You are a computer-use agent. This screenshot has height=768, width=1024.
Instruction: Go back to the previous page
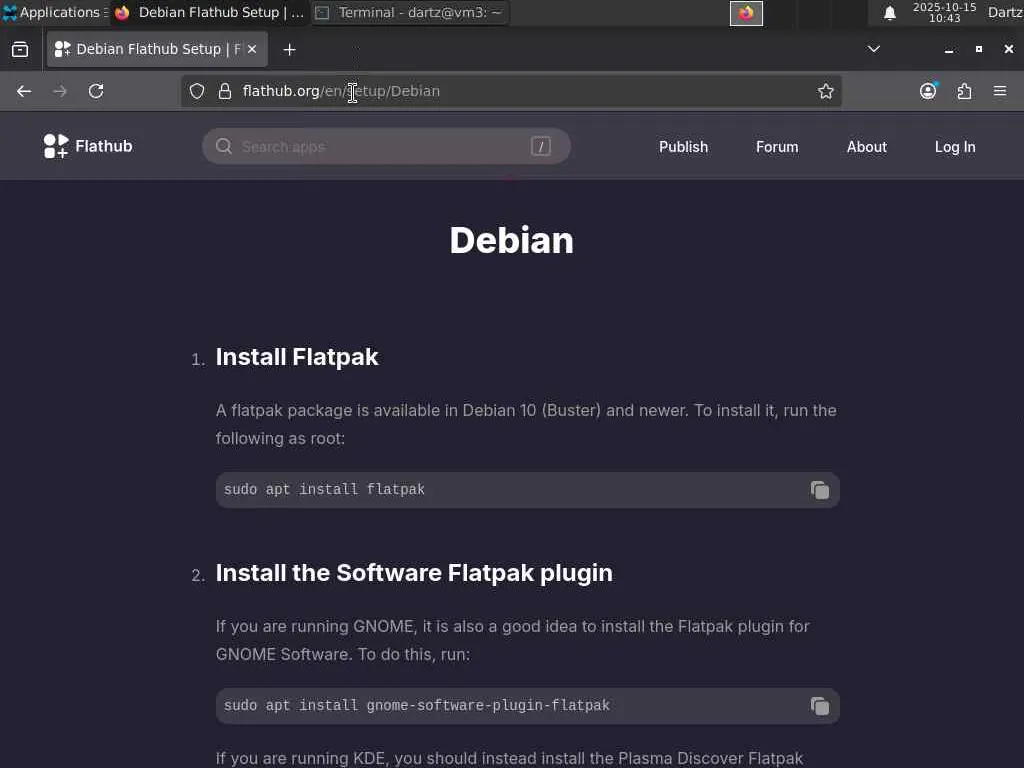[24, 91]
